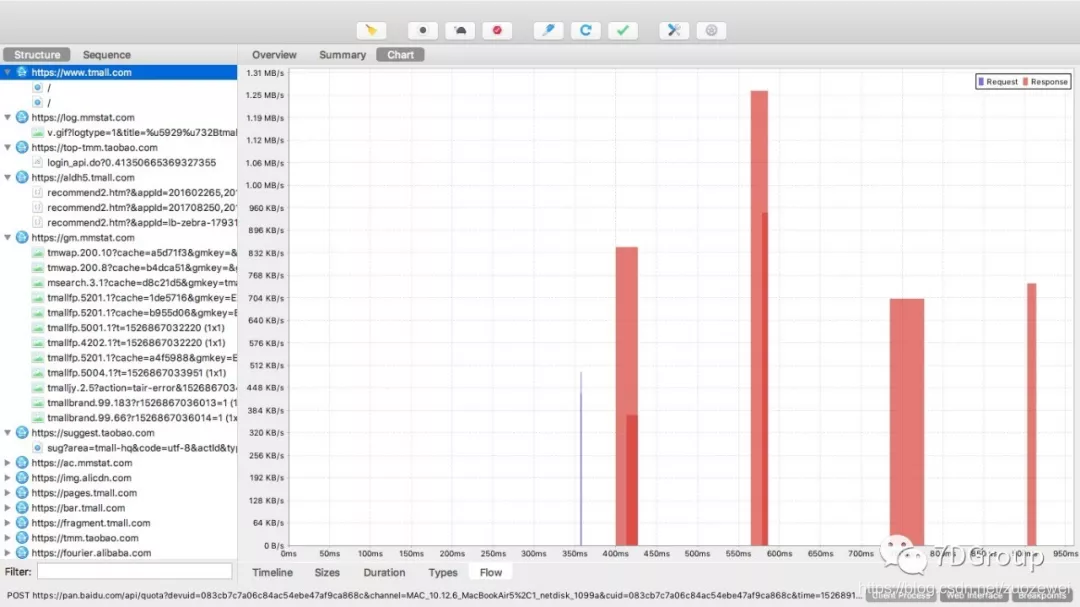Open the Summary tab
Viewport: 1080px width, 607px height.
tap(342, 54)
